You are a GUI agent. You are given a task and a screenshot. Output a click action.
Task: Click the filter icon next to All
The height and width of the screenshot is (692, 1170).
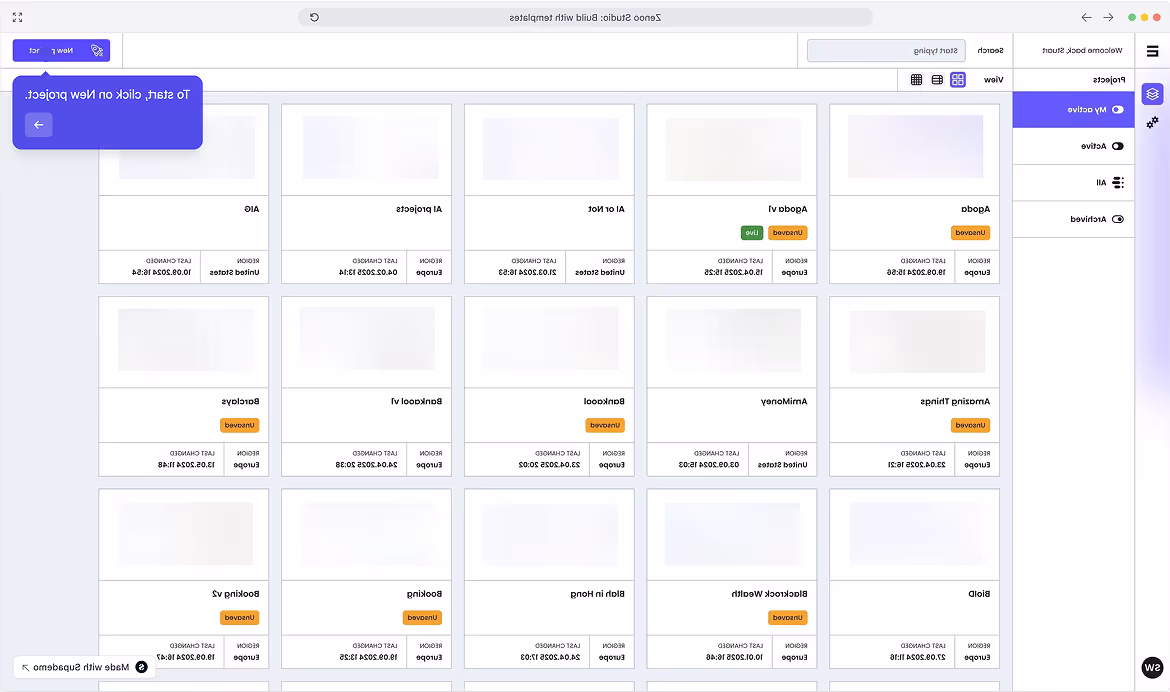click(1119, 182)
